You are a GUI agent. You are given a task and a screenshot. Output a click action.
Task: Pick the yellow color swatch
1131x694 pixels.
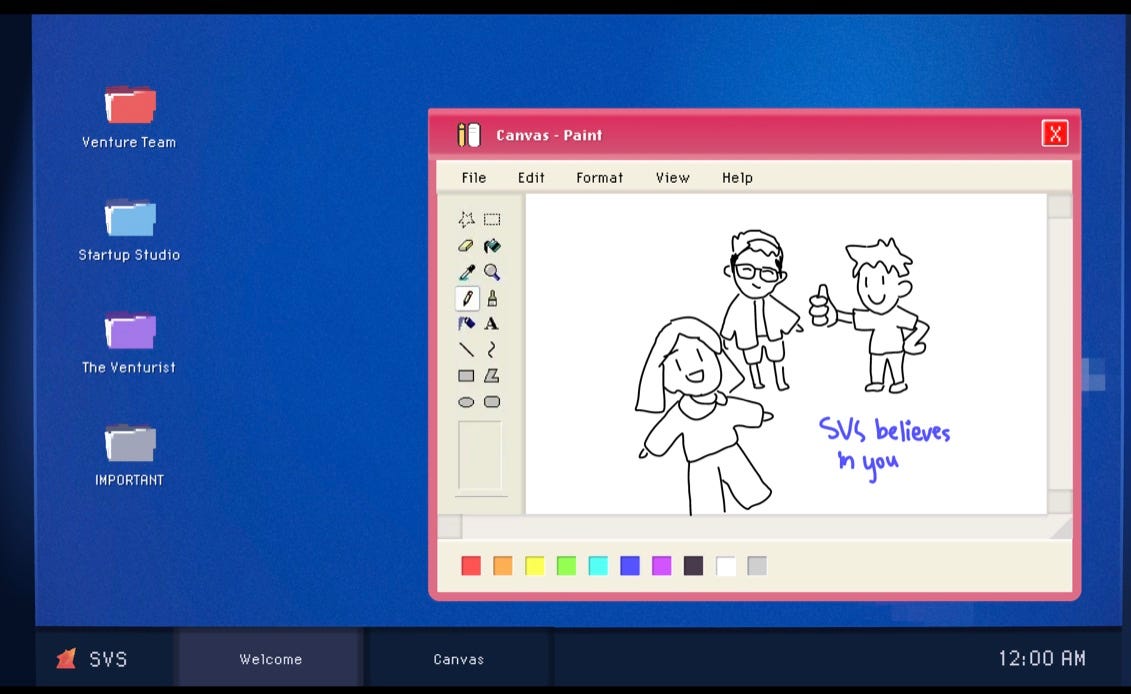534,566
